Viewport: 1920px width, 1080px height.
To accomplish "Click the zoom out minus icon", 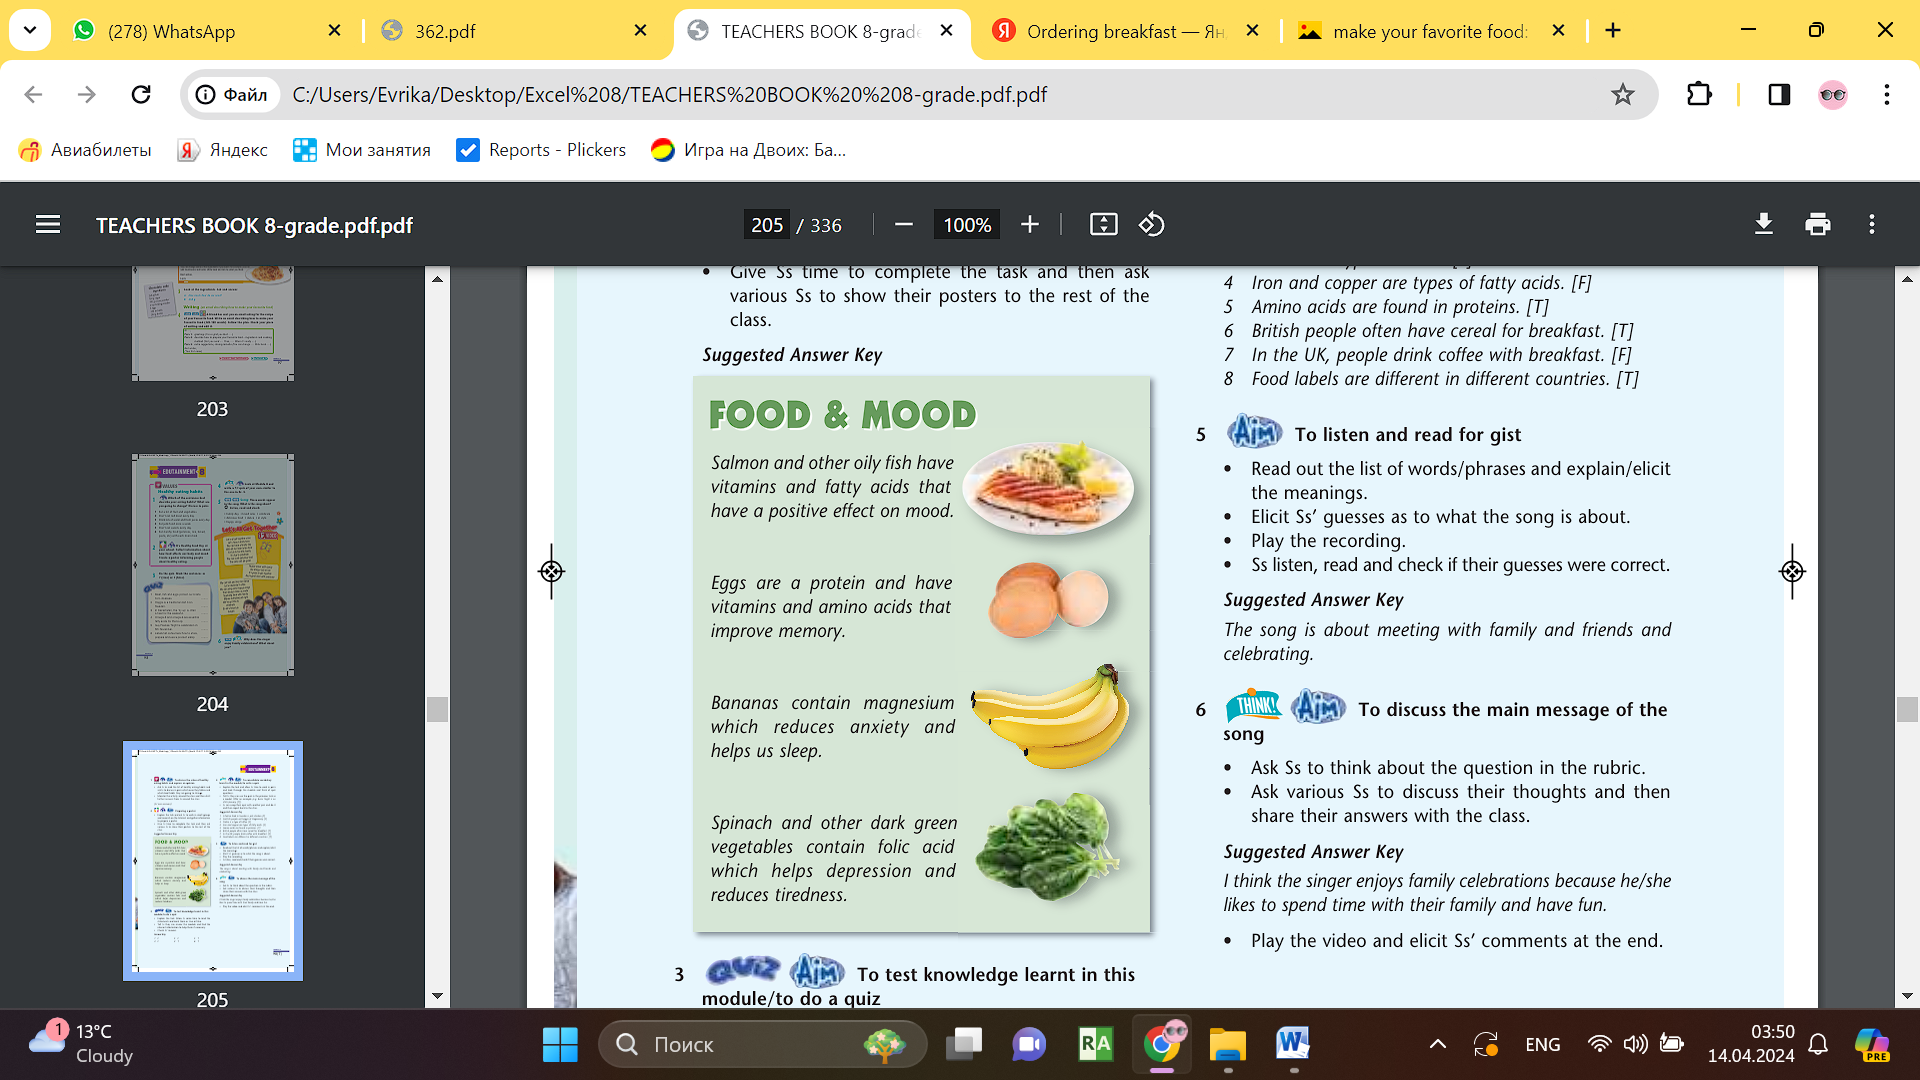I will tap(904, 225).
